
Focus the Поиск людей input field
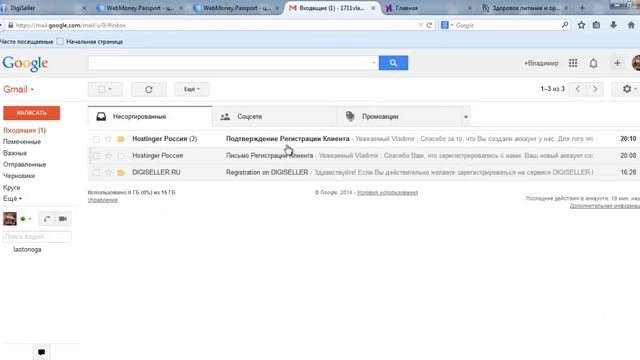37,237
